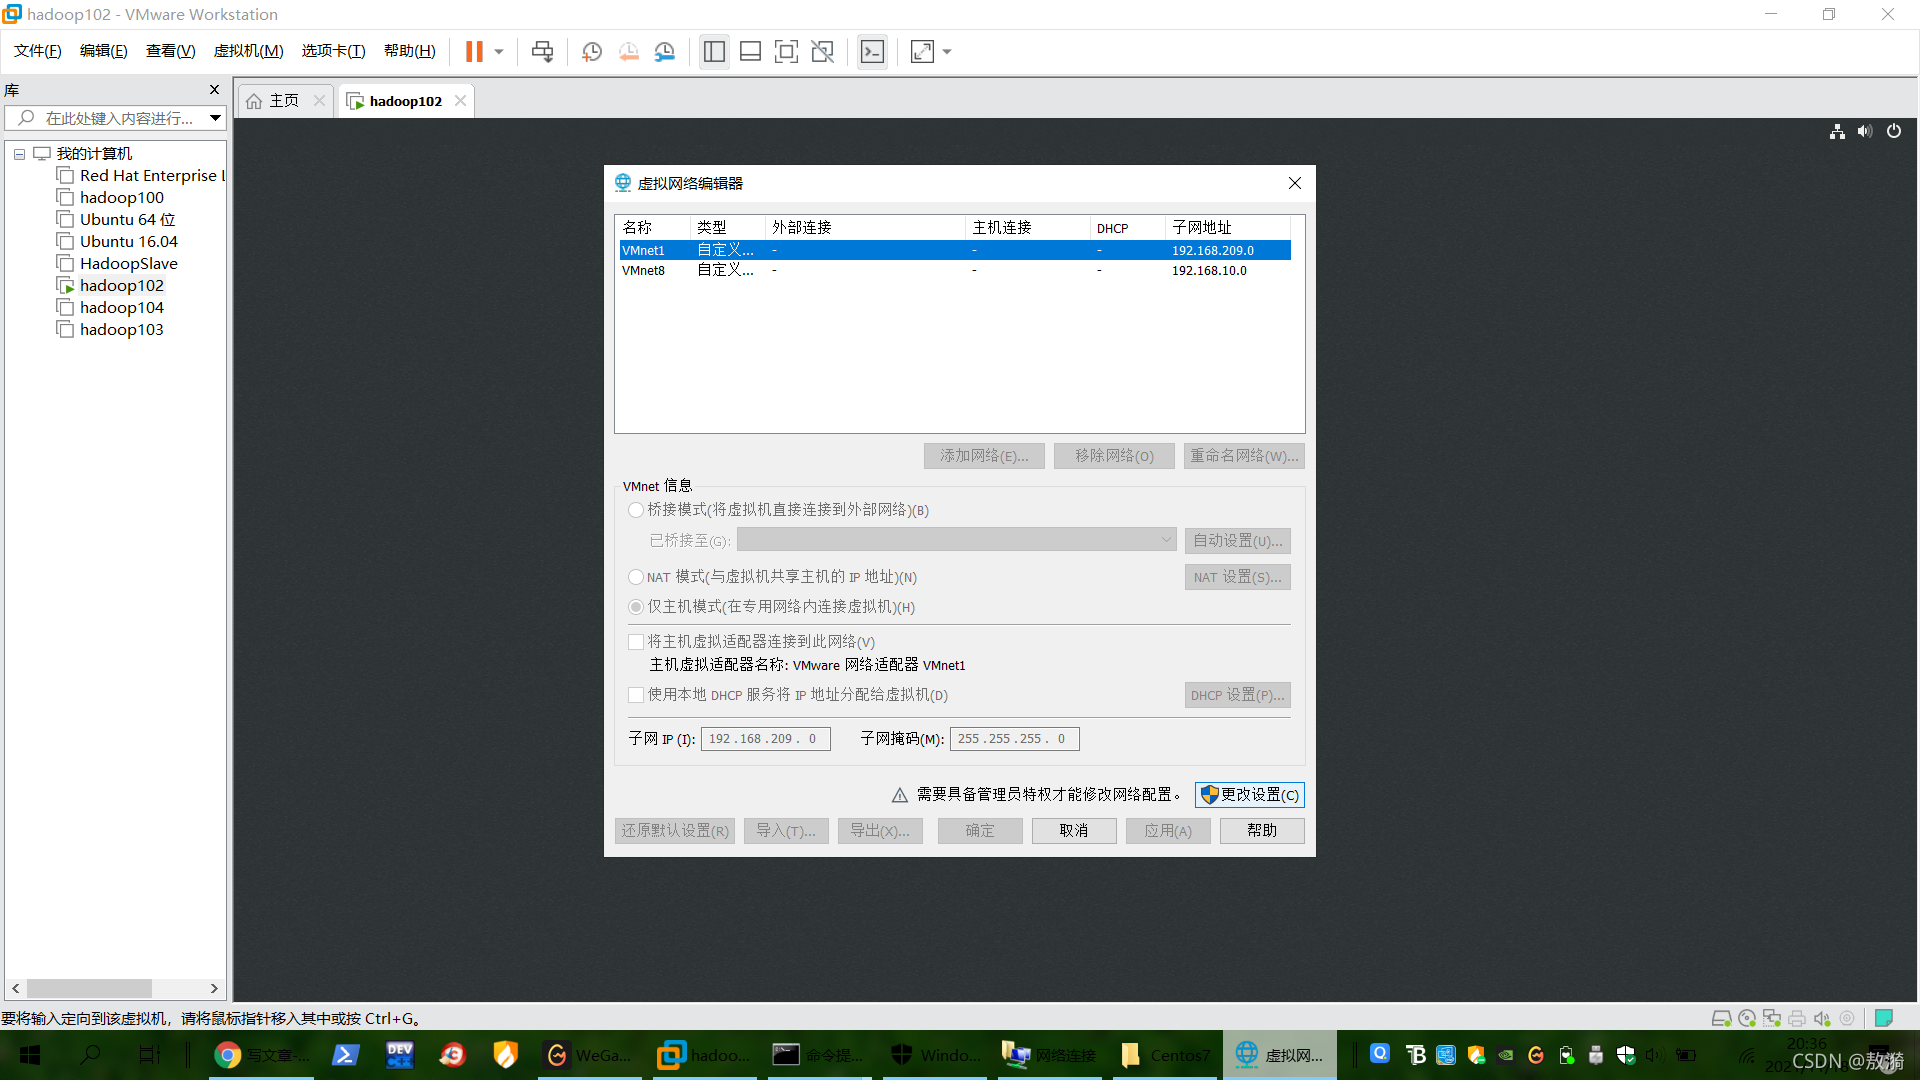Screen dimensions: 1920x1080
Task: Click the revert to snapshot icon
Action: (x=628, y=51)
